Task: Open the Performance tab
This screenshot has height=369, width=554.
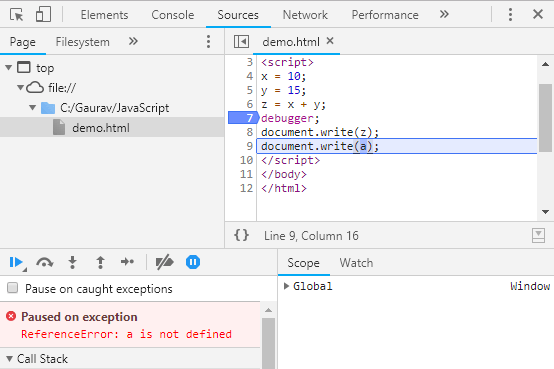Action: (385, 15)
